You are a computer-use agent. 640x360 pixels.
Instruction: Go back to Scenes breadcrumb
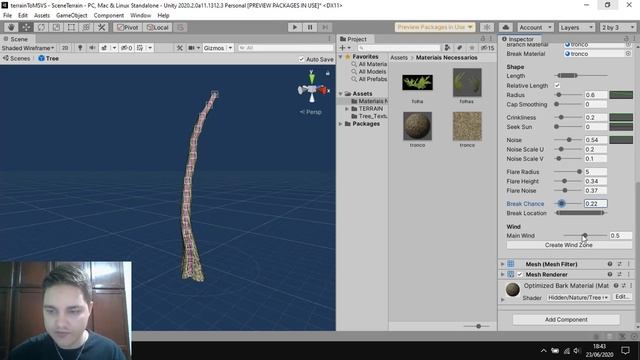pos(16,58)
